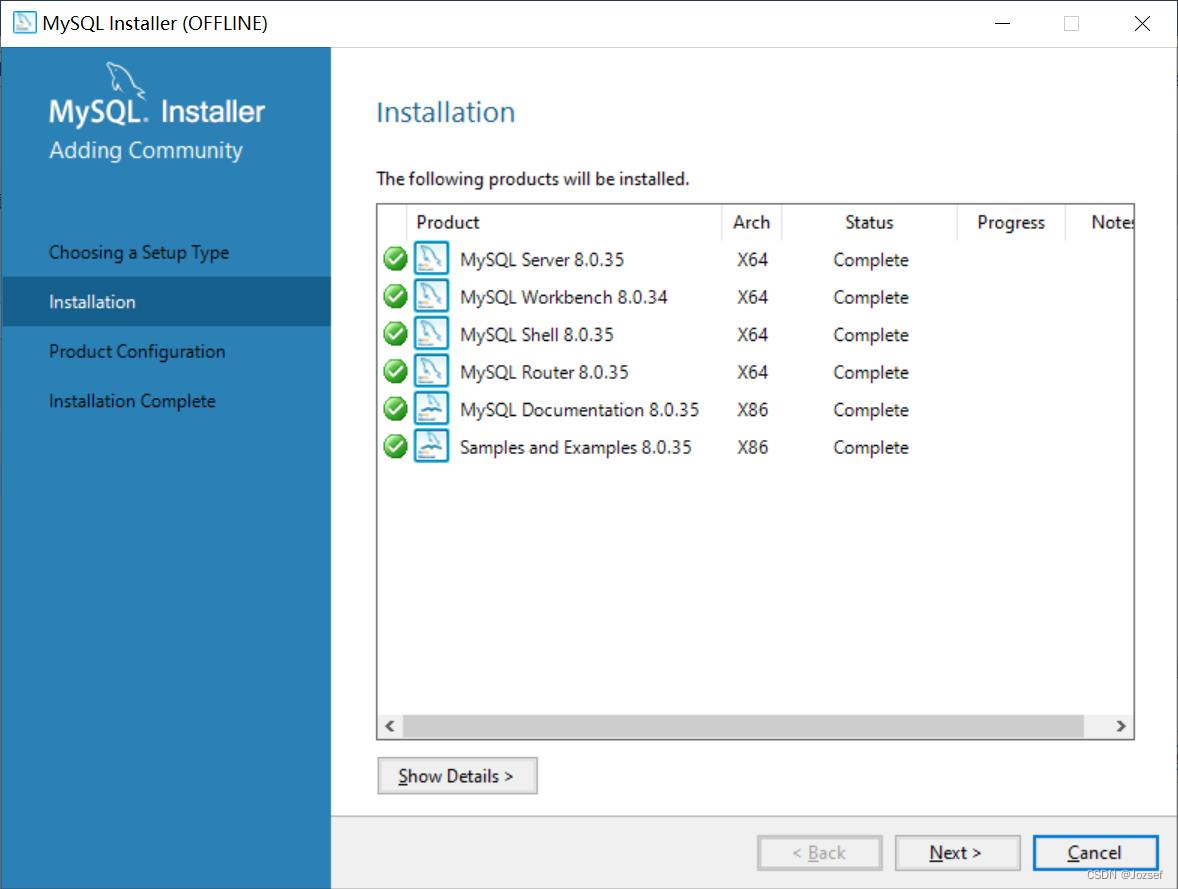Click X86 arch of MySQL Documentation row

[752, 410]
